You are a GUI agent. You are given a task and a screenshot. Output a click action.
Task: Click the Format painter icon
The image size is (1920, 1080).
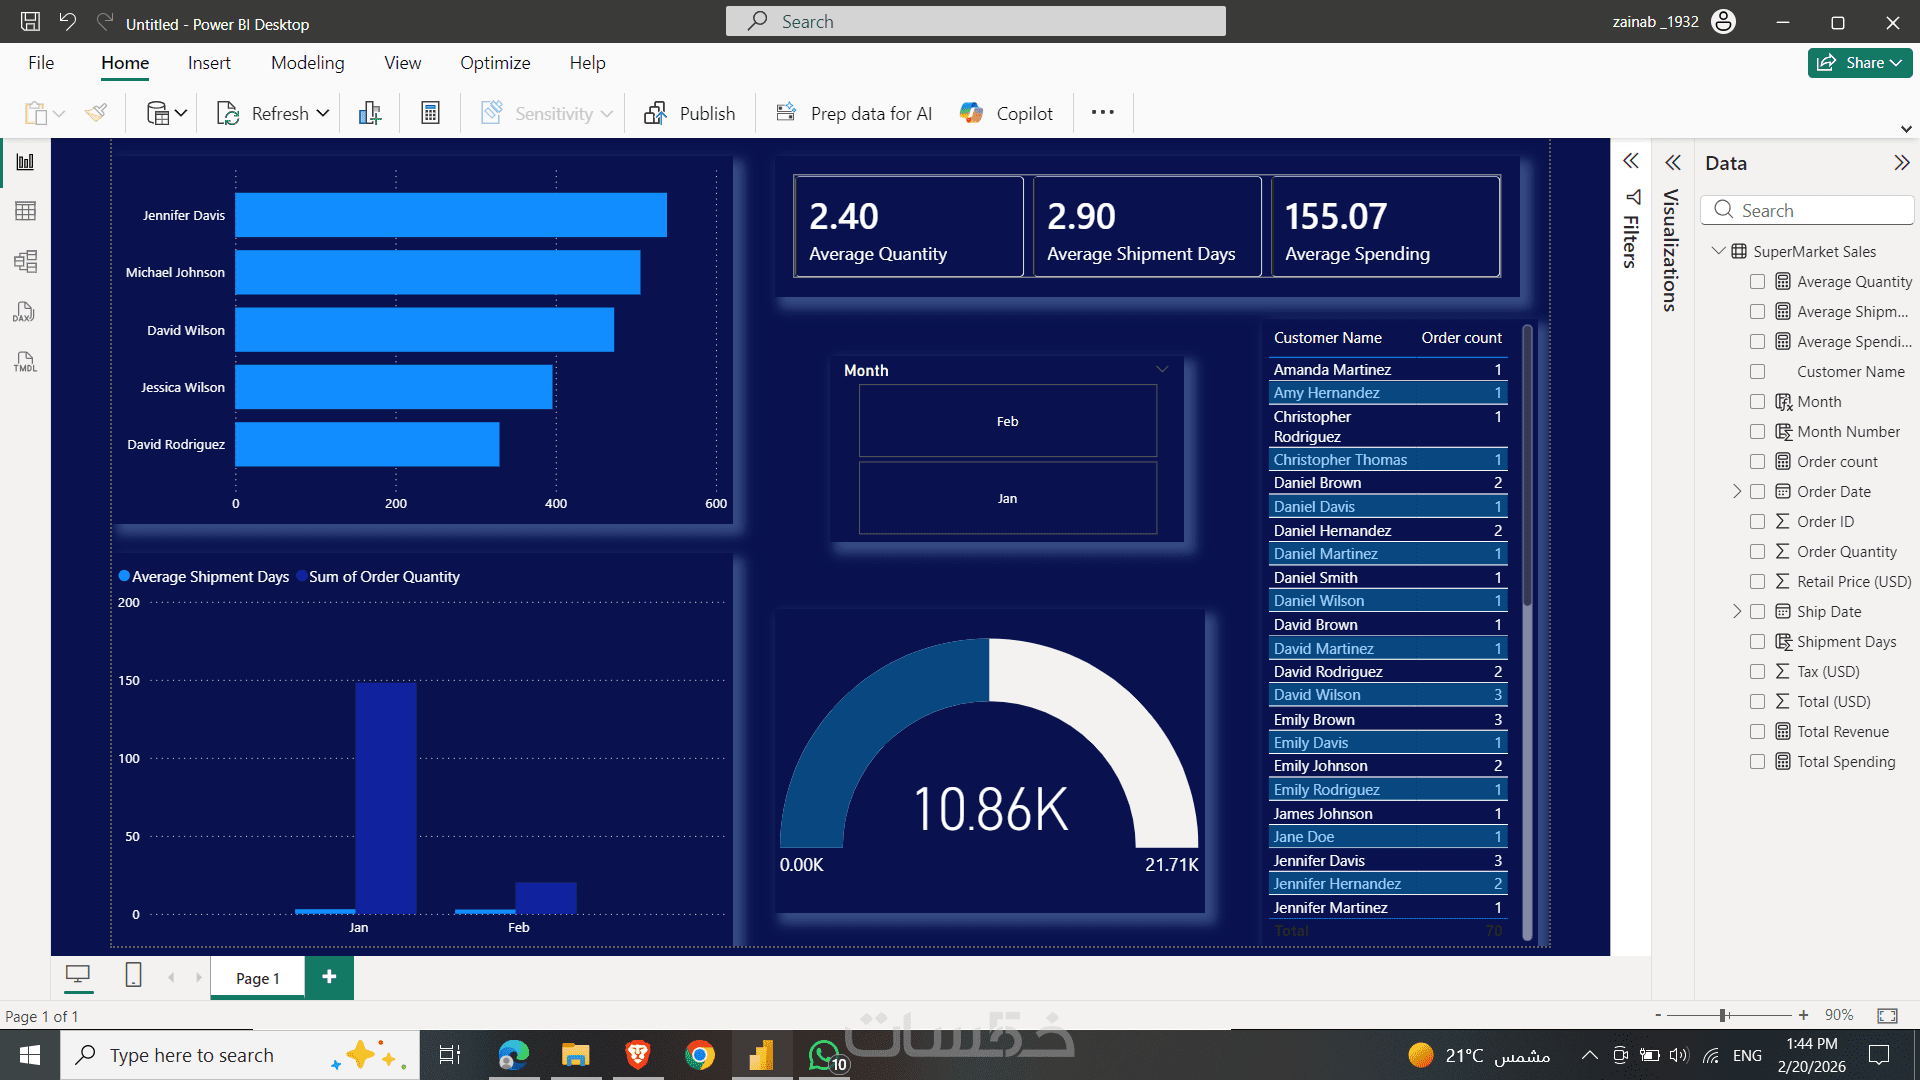click(x=96, y=113)
